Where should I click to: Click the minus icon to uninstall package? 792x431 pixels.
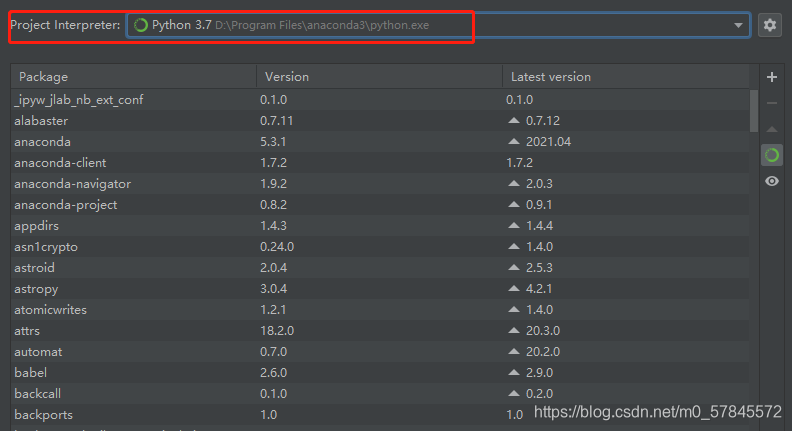tap(771, 103)
